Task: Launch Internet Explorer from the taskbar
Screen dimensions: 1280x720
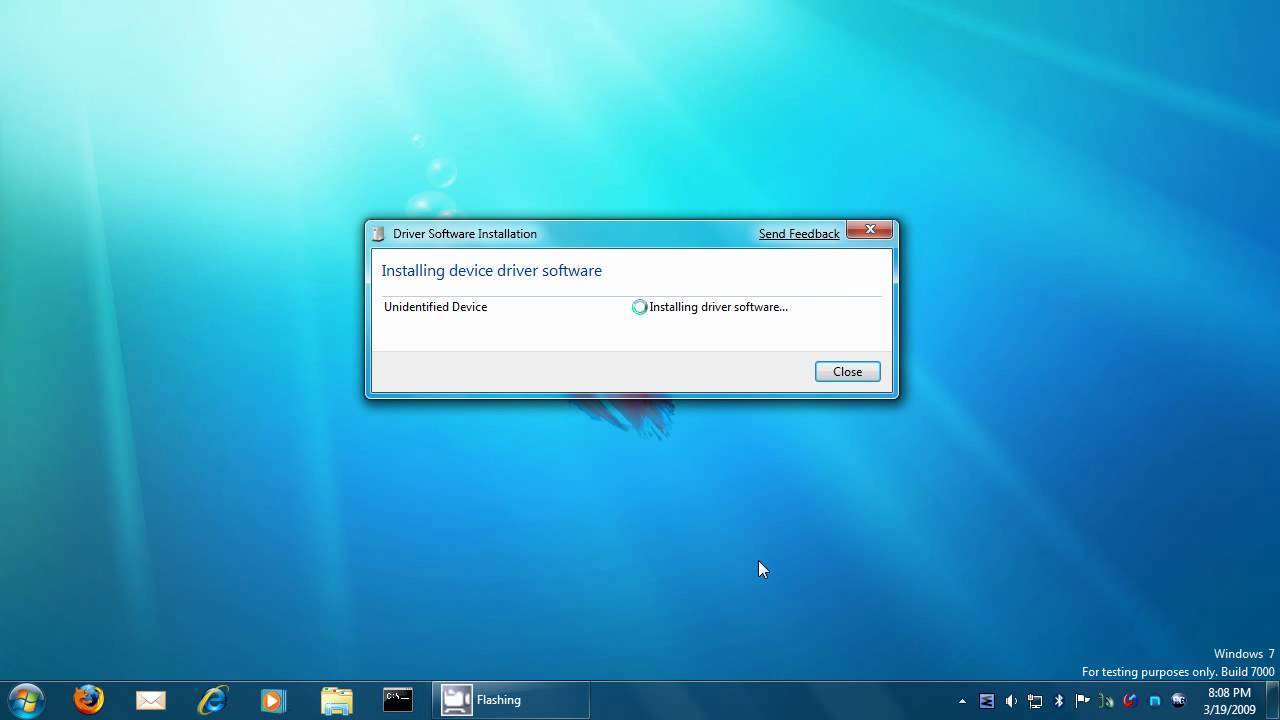Action: pos(213,700)
